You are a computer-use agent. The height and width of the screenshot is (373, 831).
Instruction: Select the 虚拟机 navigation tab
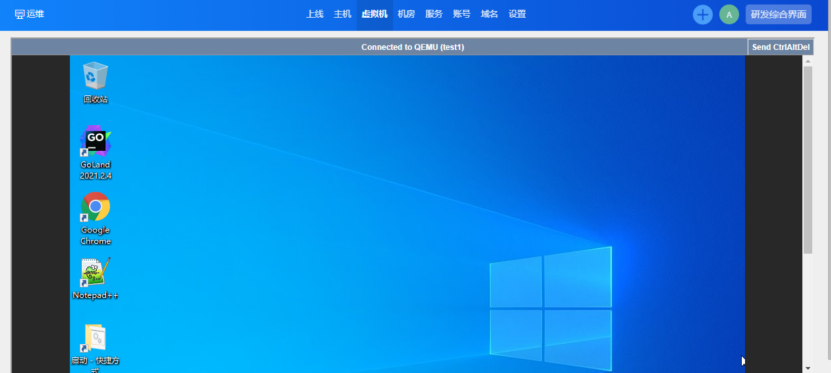[x=375, y=14]
